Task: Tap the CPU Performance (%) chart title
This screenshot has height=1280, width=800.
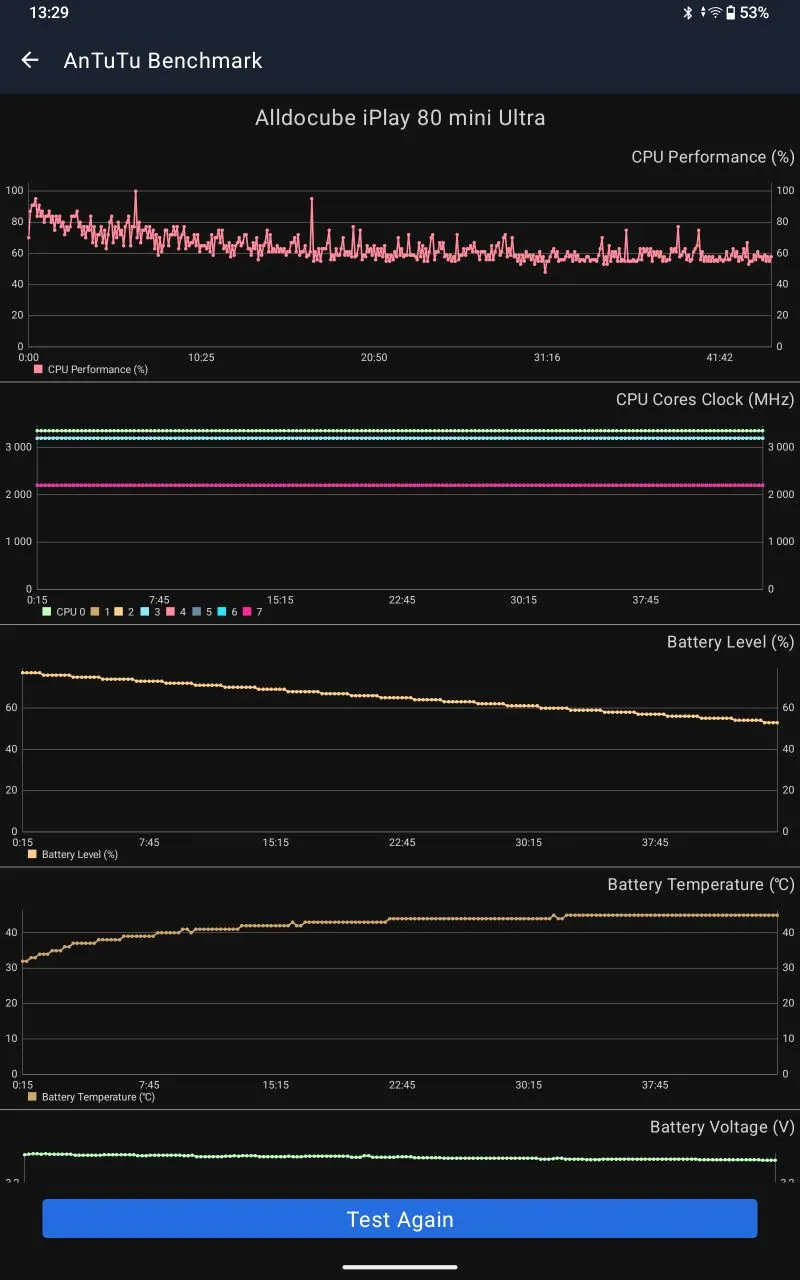Action: [x=713, y=157]
